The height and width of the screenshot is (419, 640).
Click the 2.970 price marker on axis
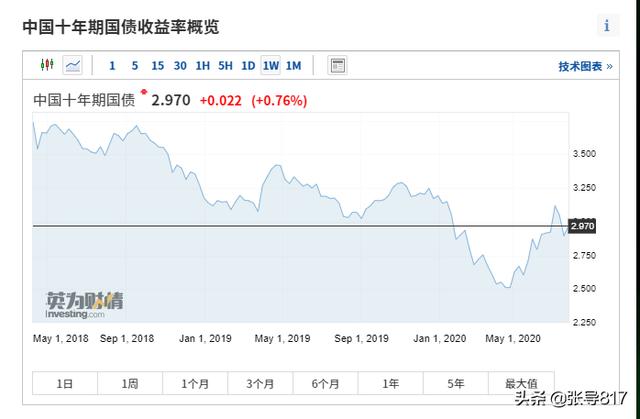tap(582, 226)
